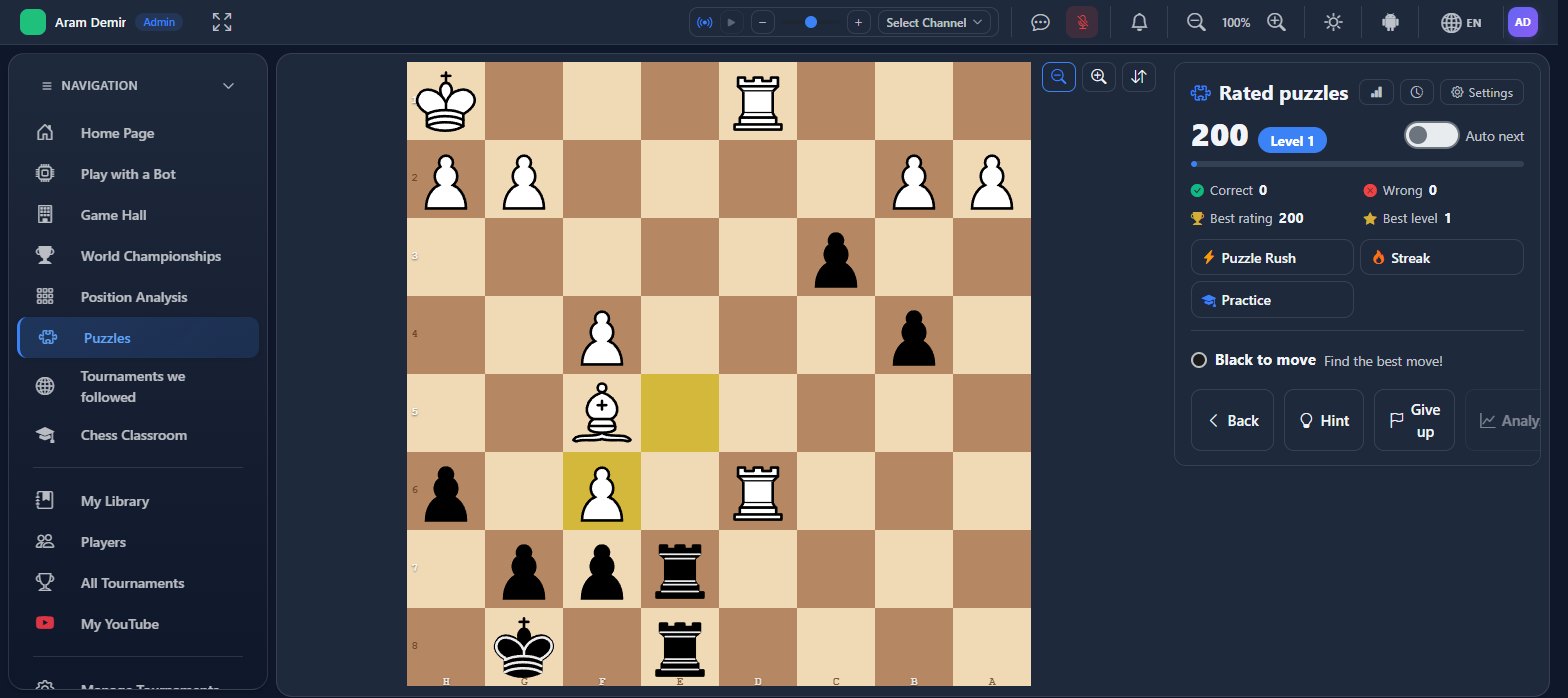The height and width of the screenshot is (698, 1568).
Task: Click the white king on h1
Action: 446,101
